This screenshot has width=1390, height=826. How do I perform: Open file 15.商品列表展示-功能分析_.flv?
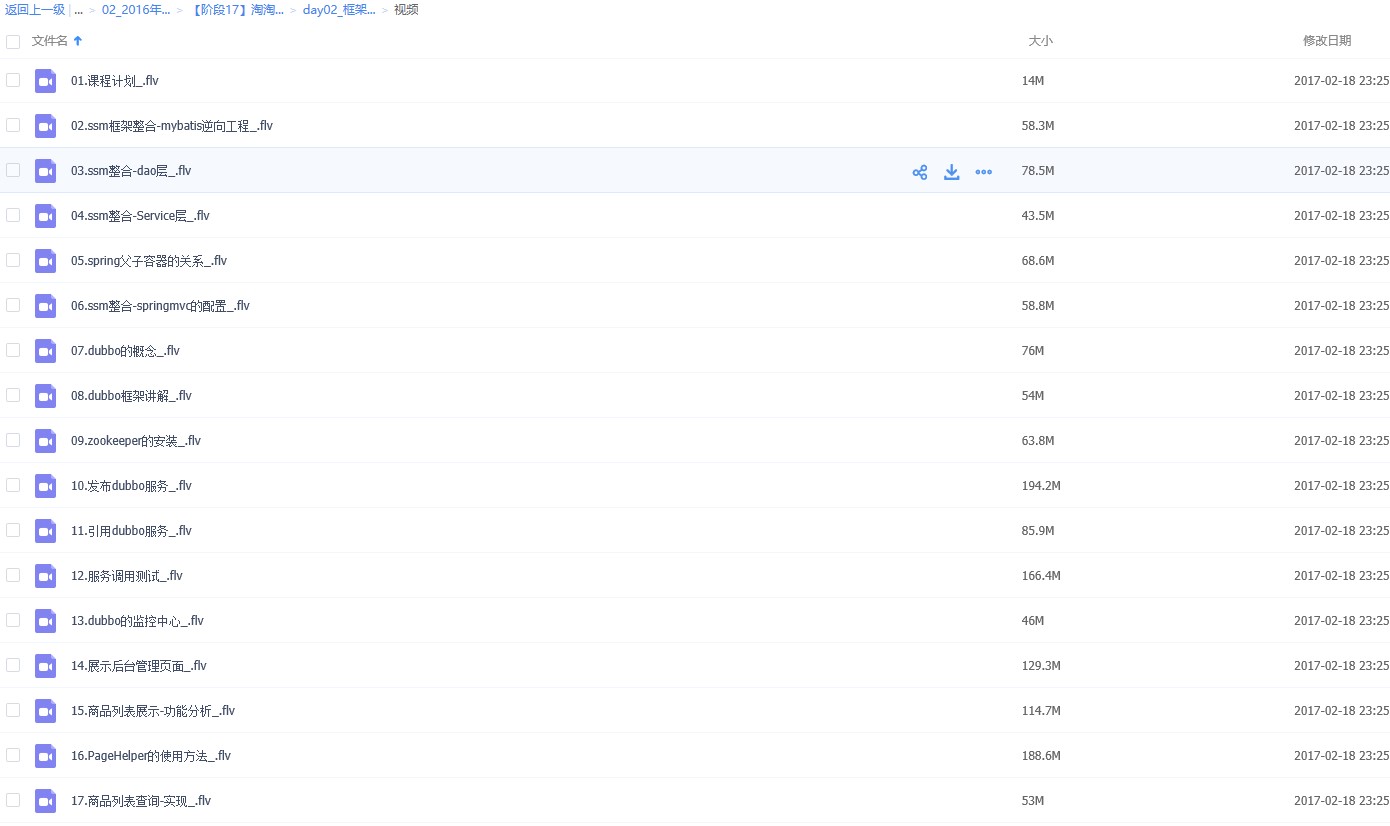[153, 711]
